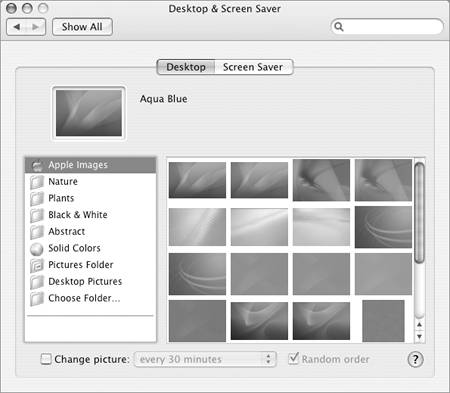Viewport: 450px width, 393px height.
Task: Select the Solid Colors sphere icon
Action: [x=37, y=249]
